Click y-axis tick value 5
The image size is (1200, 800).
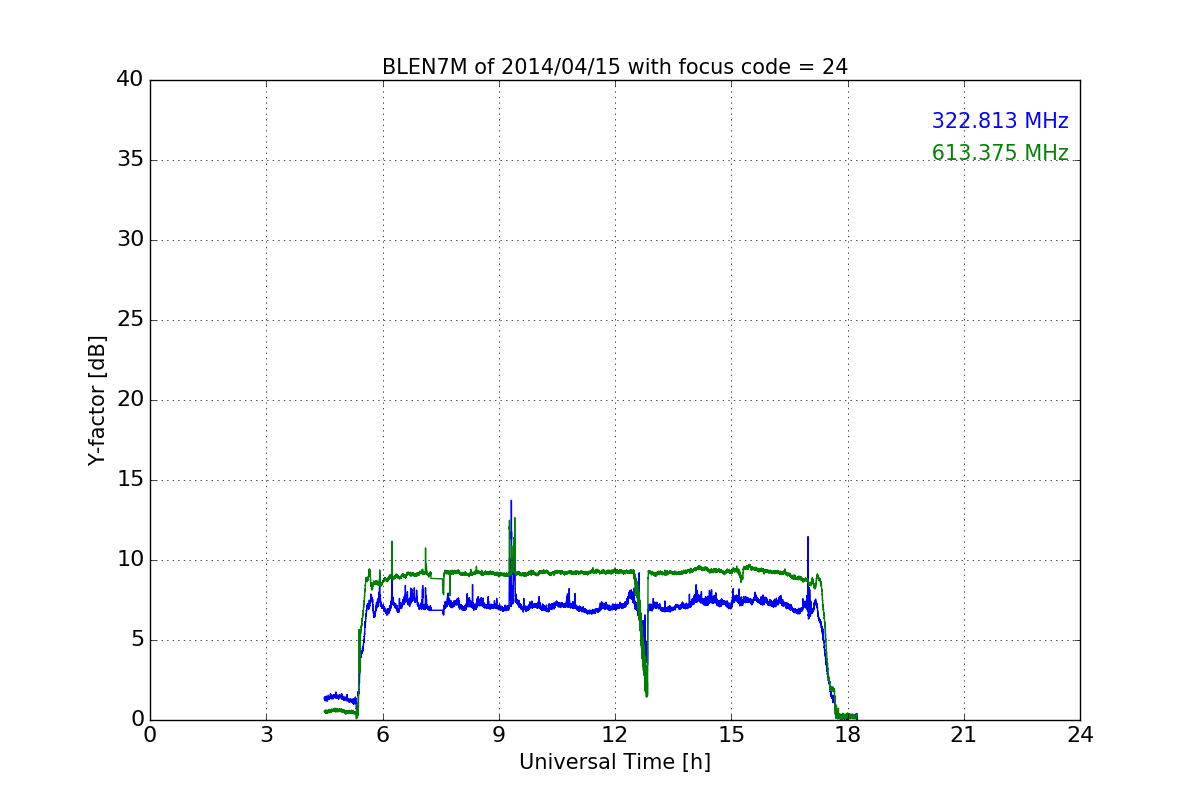(x=137, y=640)
